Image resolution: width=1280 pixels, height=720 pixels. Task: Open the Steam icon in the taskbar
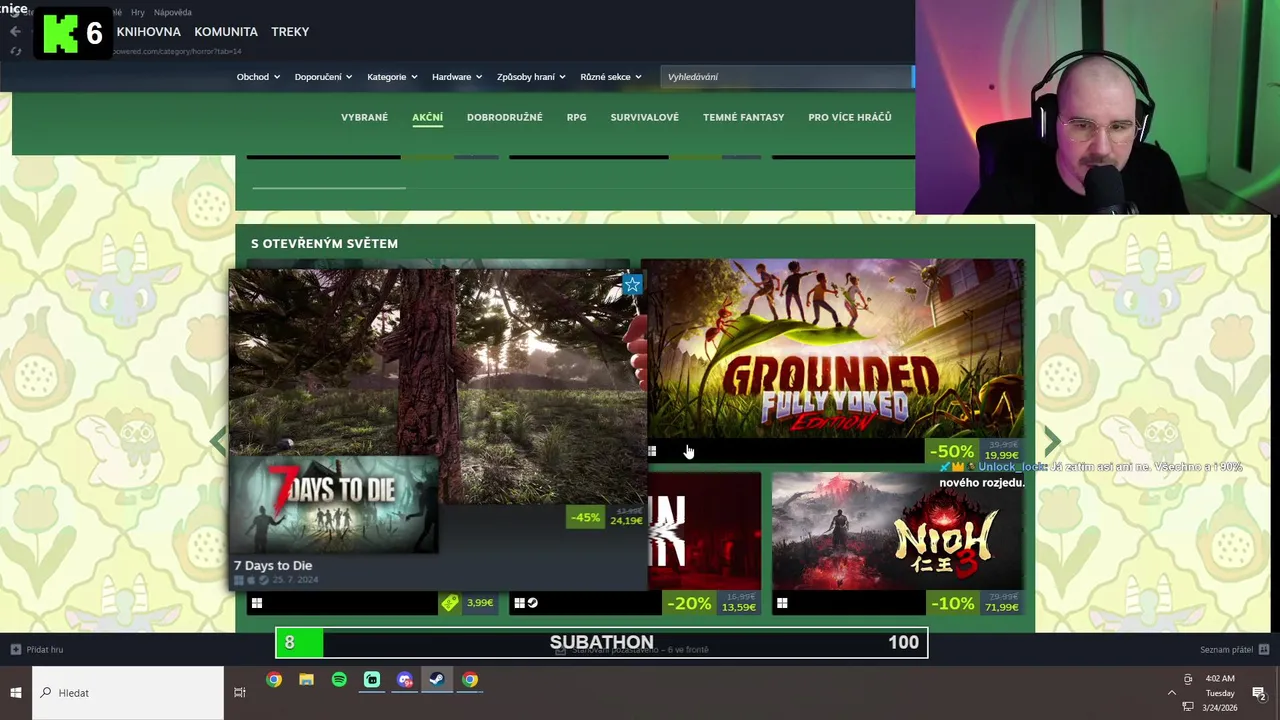point(437,680)
